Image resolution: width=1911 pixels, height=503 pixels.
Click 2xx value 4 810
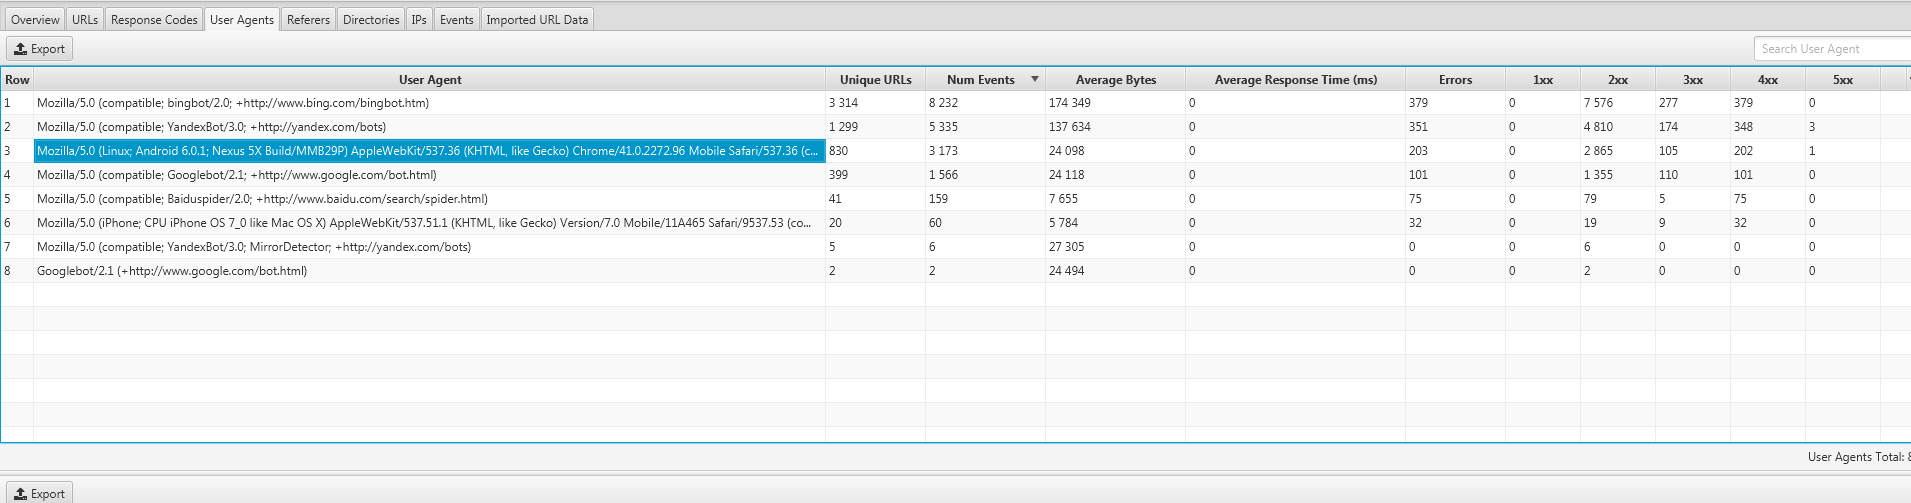tap(1598, 127)
